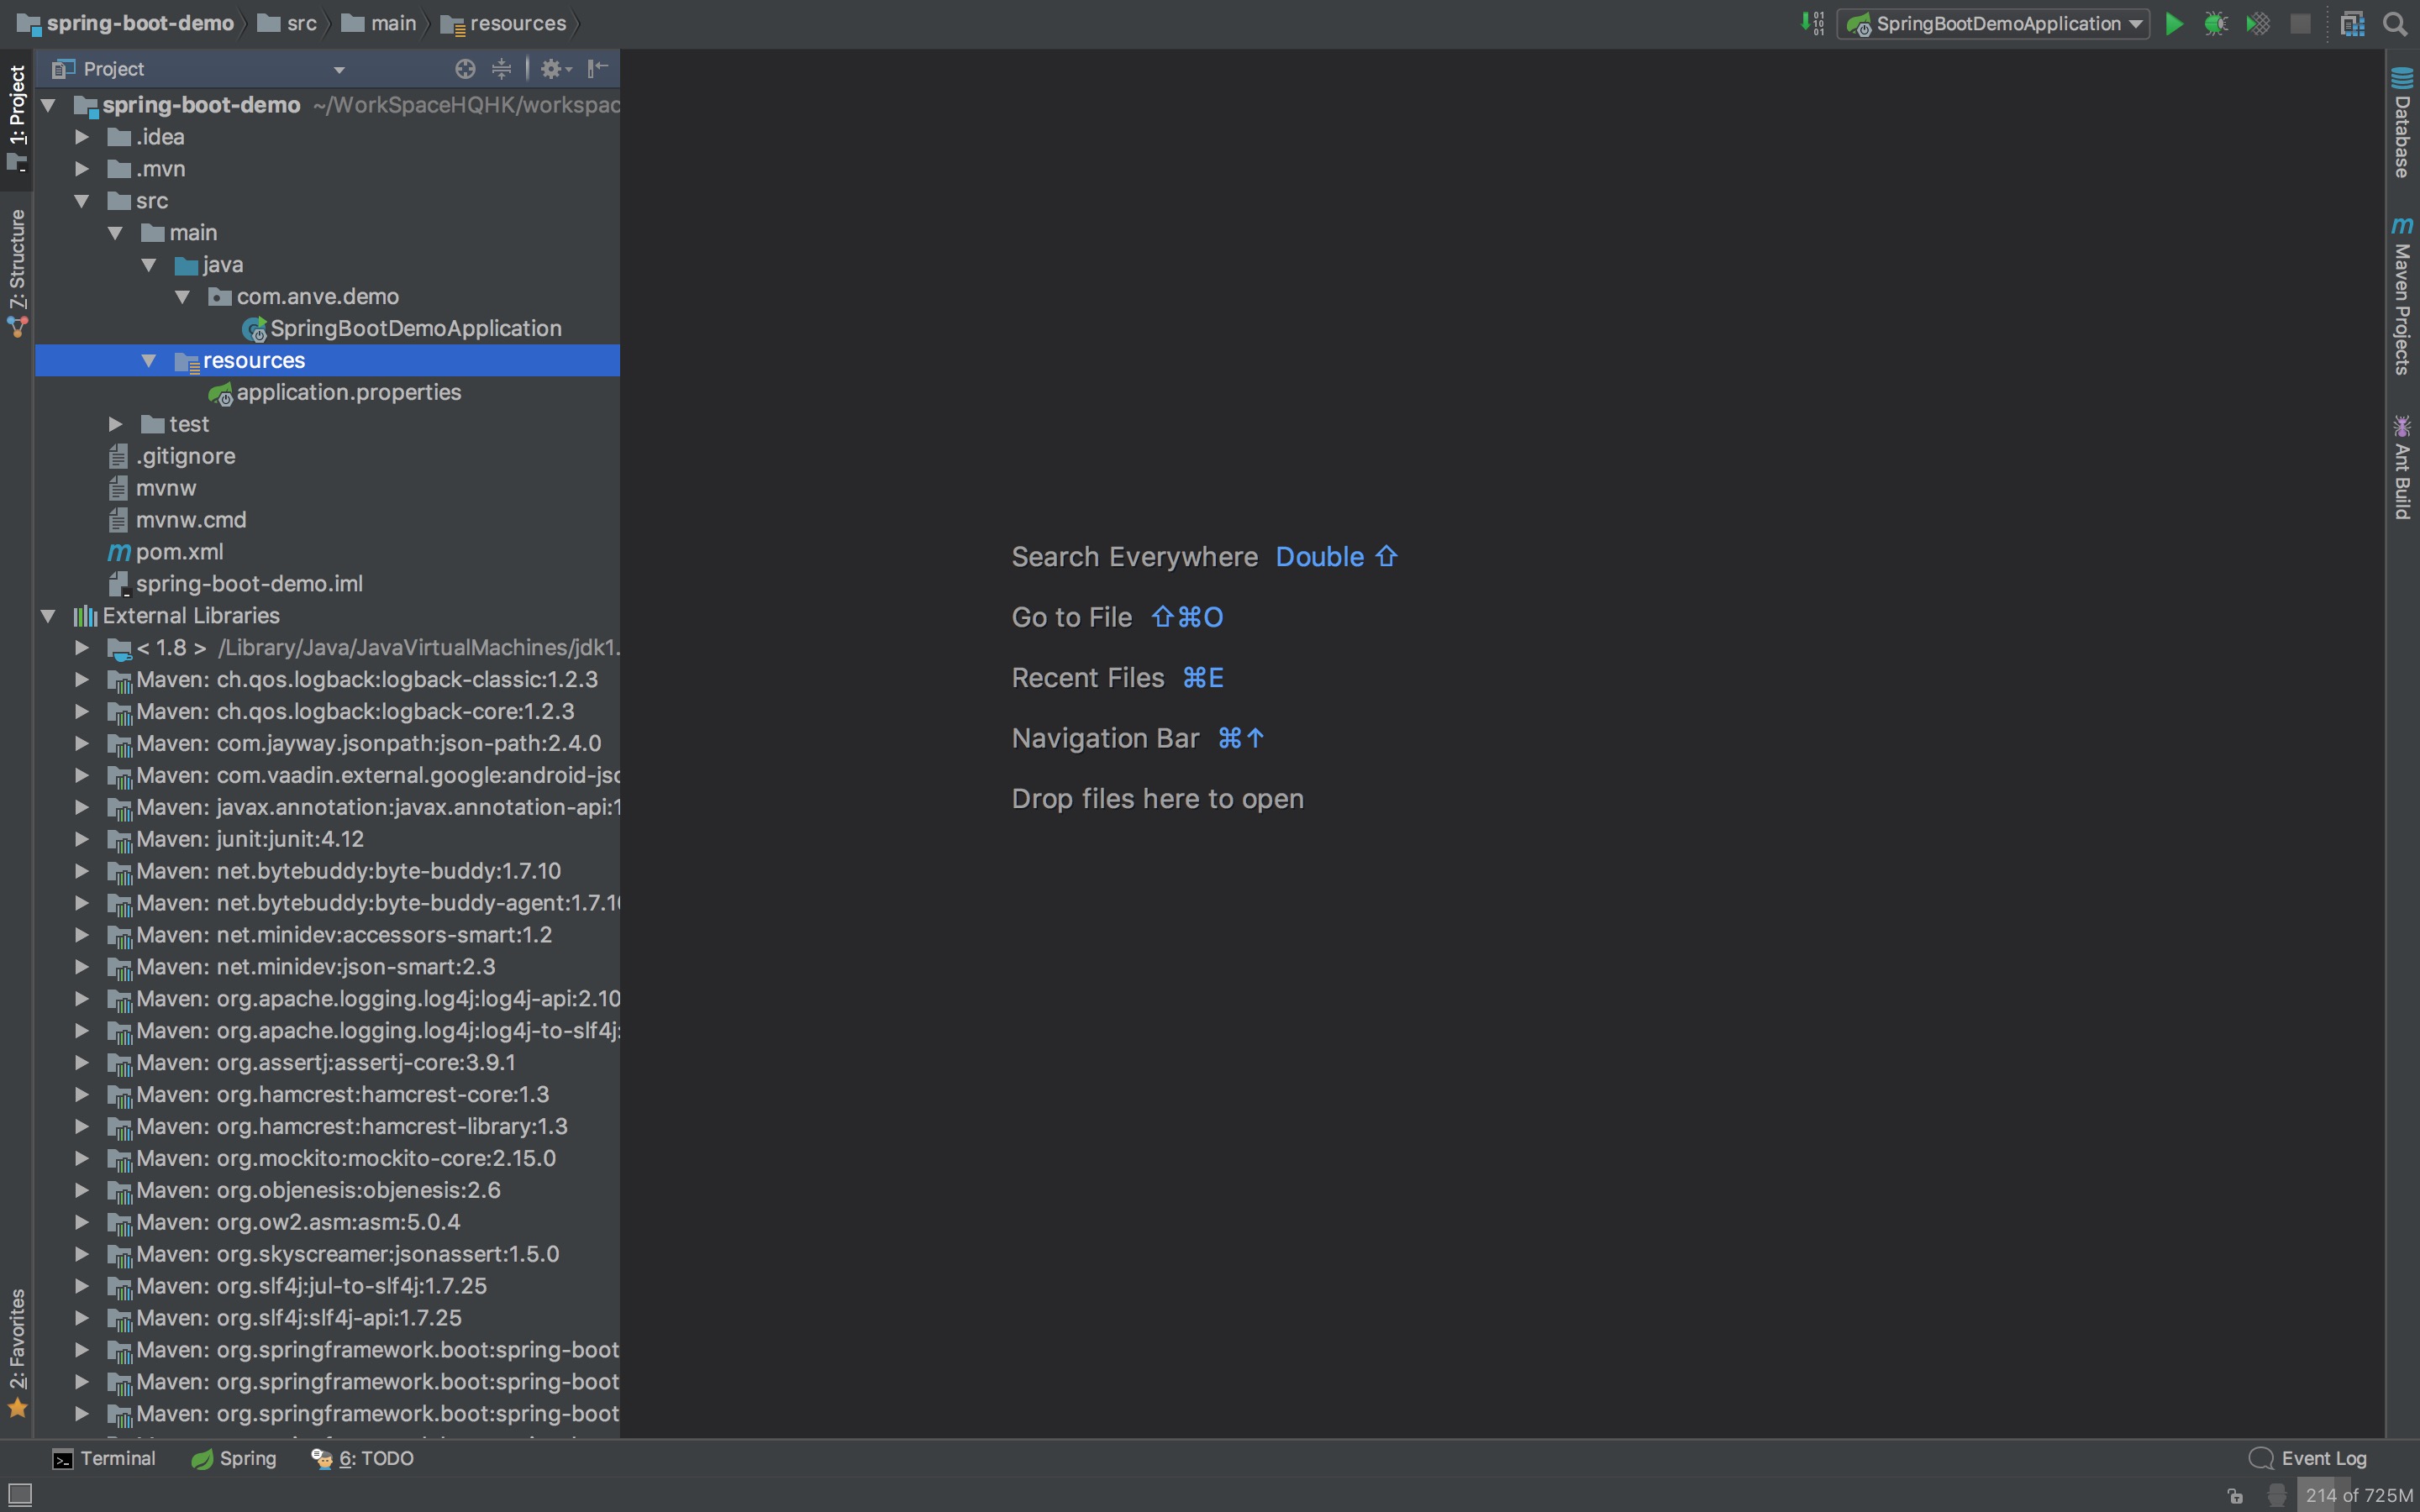The width and height of the screenshot is (2420, 1512).
Task: Run with coverage icon in toolbar
Action: pyautogui.click(x=2258, y=24)
